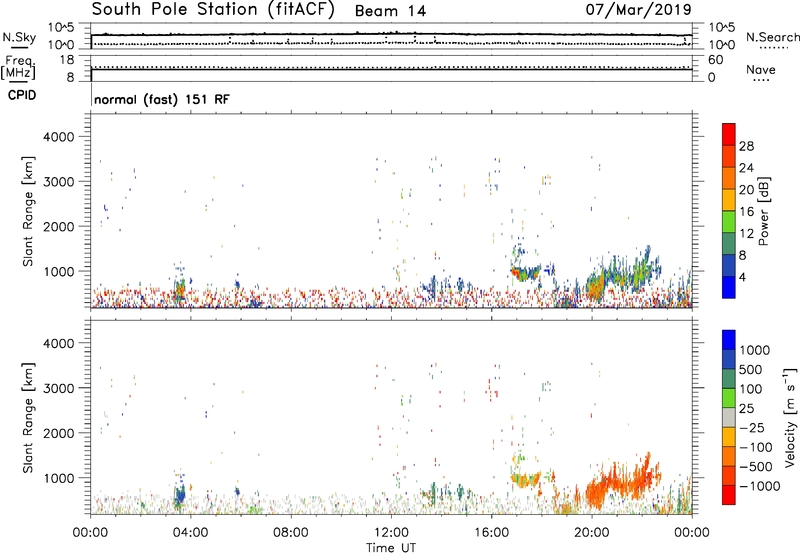Click the strong orange echo patch near 20:00 in Power panel
Screen dimensions: 800x554
coord(595,288)
